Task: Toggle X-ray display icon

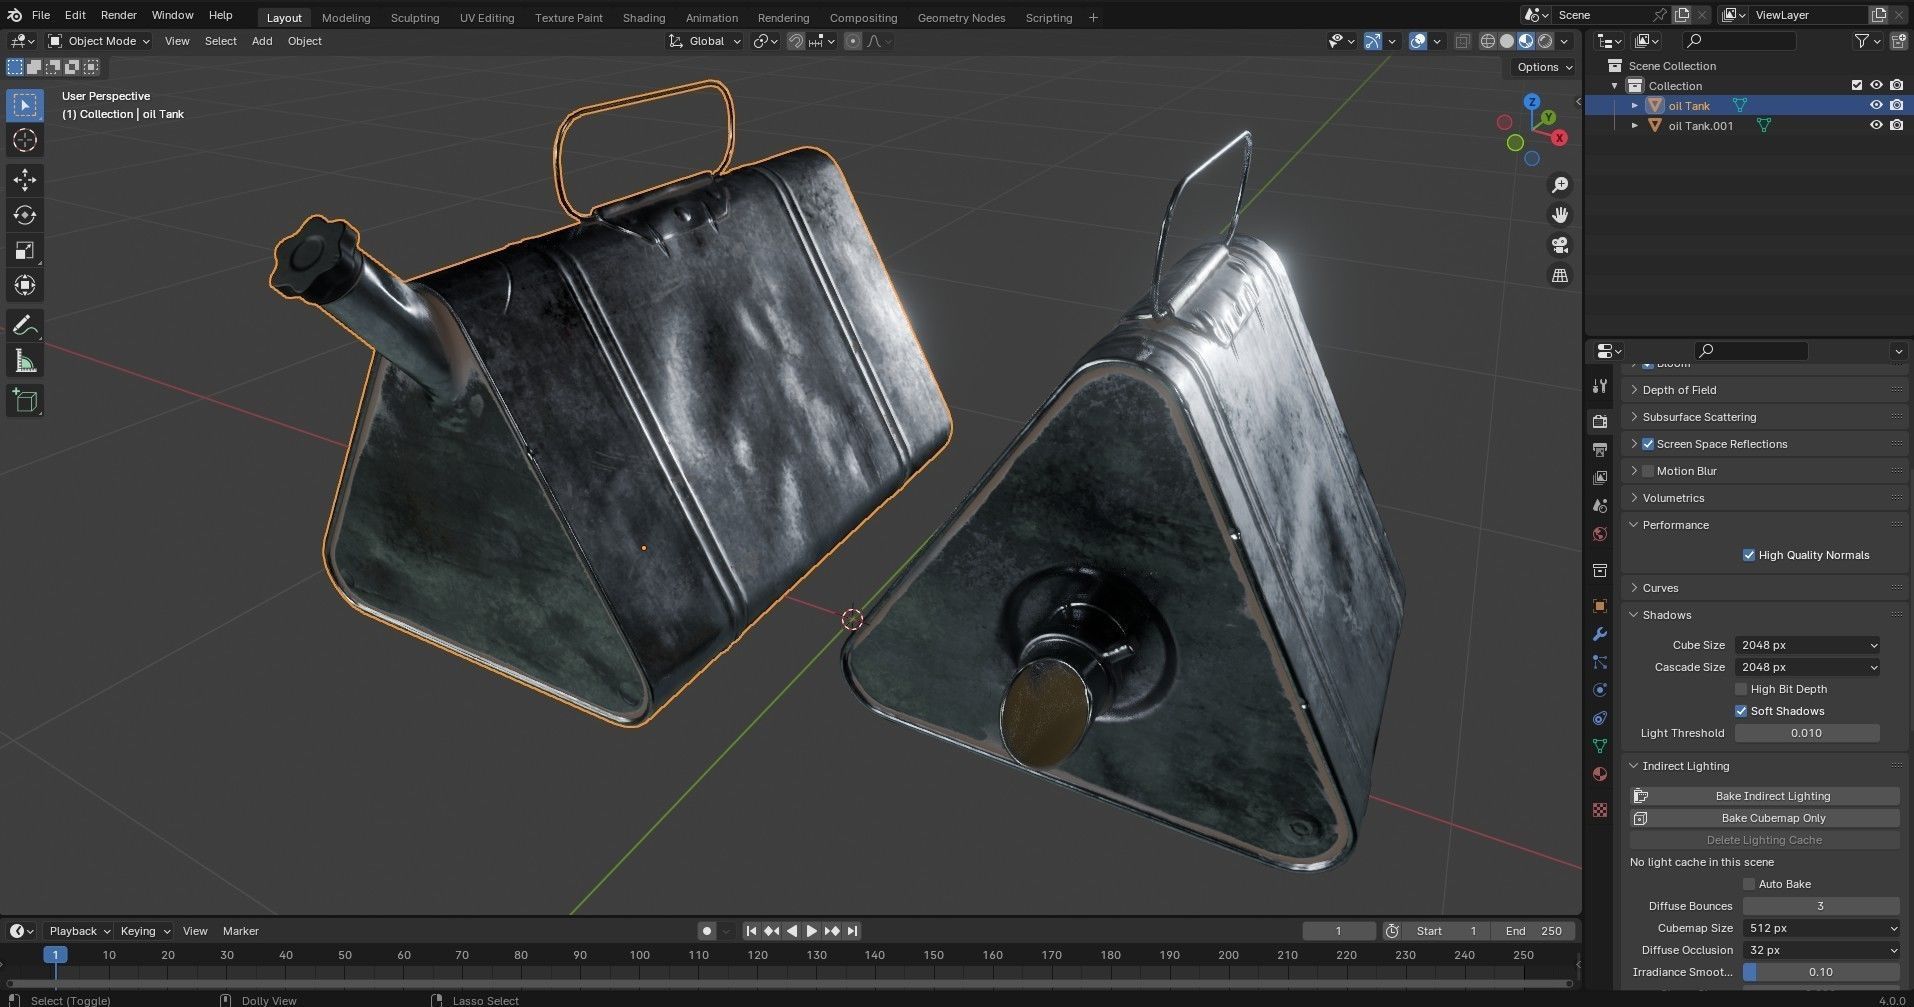Action: [x=1462, y=41]
